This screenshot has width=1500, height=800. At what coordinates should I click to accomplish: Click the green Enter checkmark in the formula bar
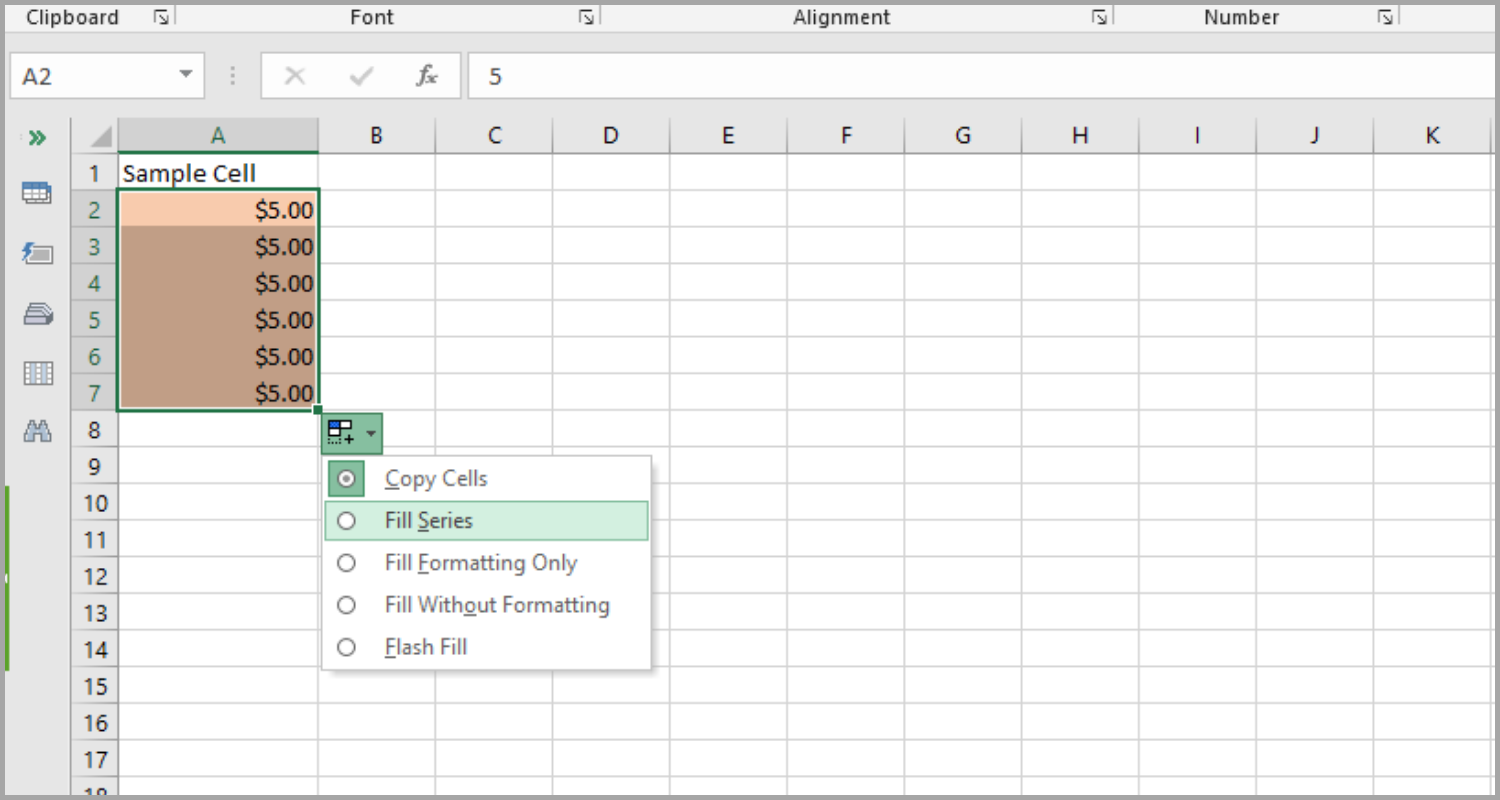click(360, 75)
